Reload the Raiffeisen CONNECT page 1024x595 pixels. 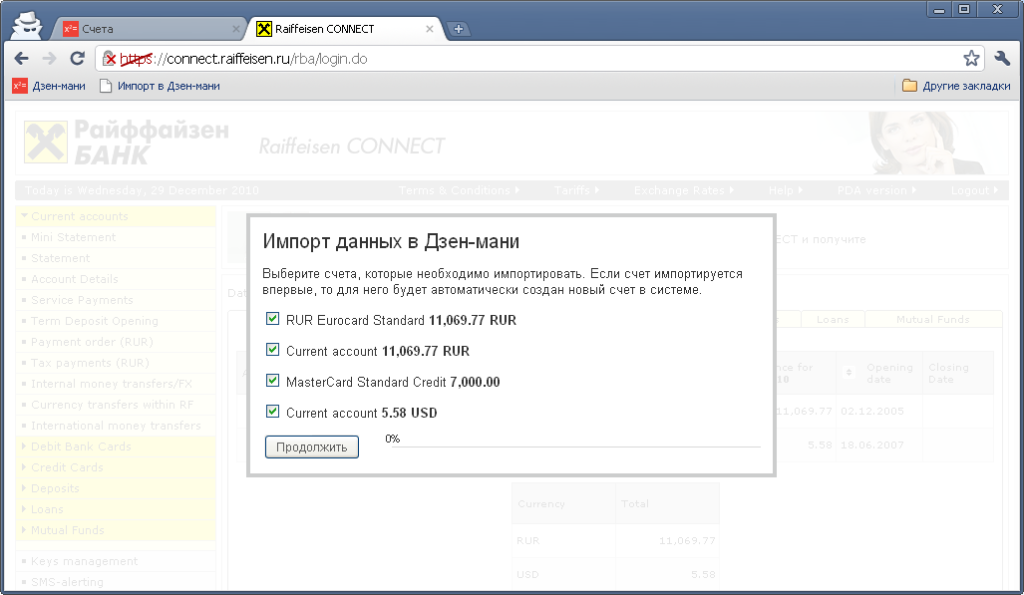pos(77,59)
